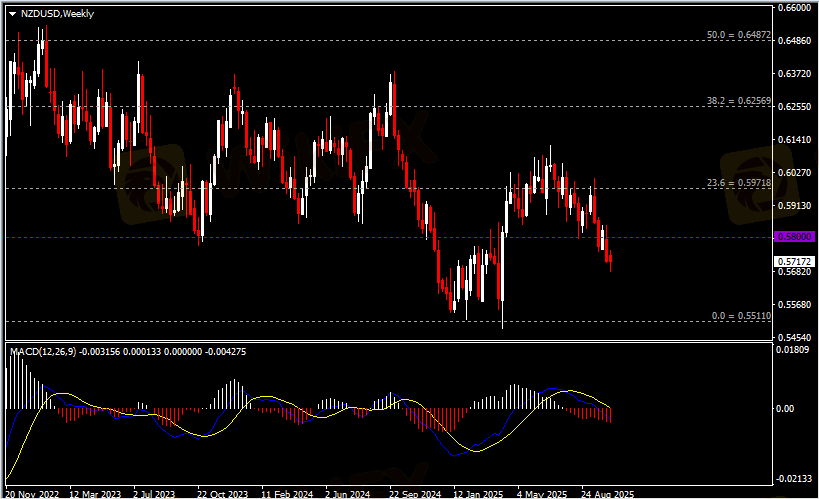Select the 38.2 = 0.62569 Fibonacci label
This screenshot has width=819, height=499.
pos(738,101)
